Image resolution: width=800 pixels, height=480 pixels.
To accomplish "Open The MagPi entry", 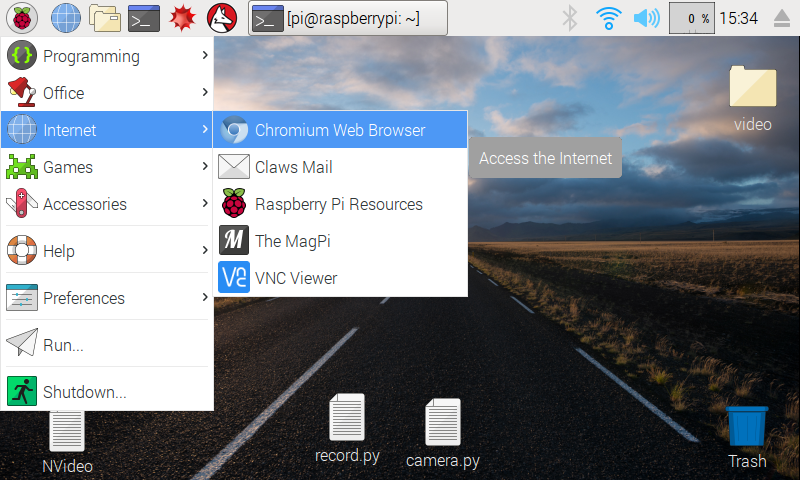I will 340,241.
